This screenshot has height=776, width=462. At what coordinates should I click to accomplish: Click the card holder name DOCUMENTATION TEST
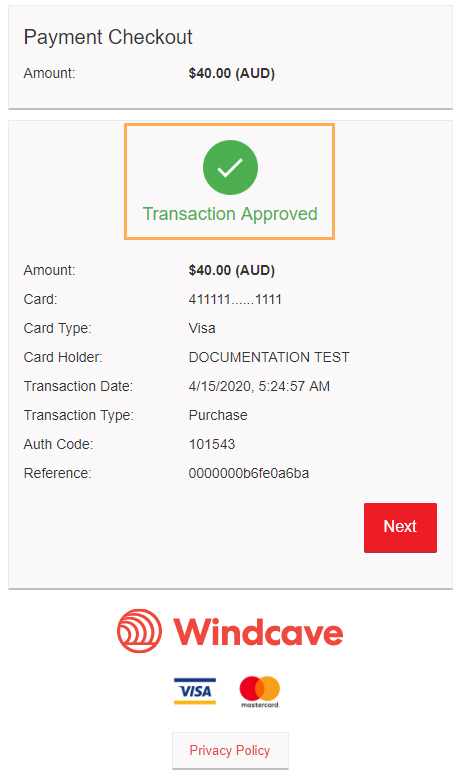click(269, 357)
